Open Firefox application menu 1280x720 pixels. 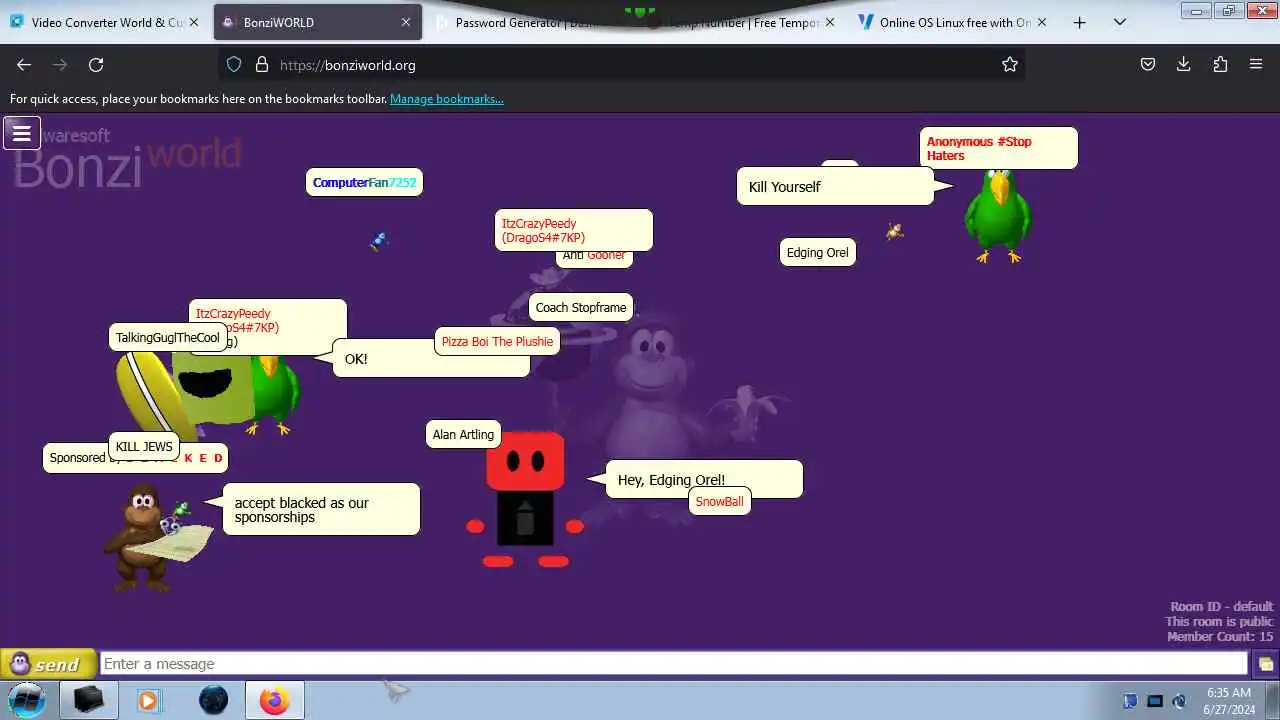1256,64
